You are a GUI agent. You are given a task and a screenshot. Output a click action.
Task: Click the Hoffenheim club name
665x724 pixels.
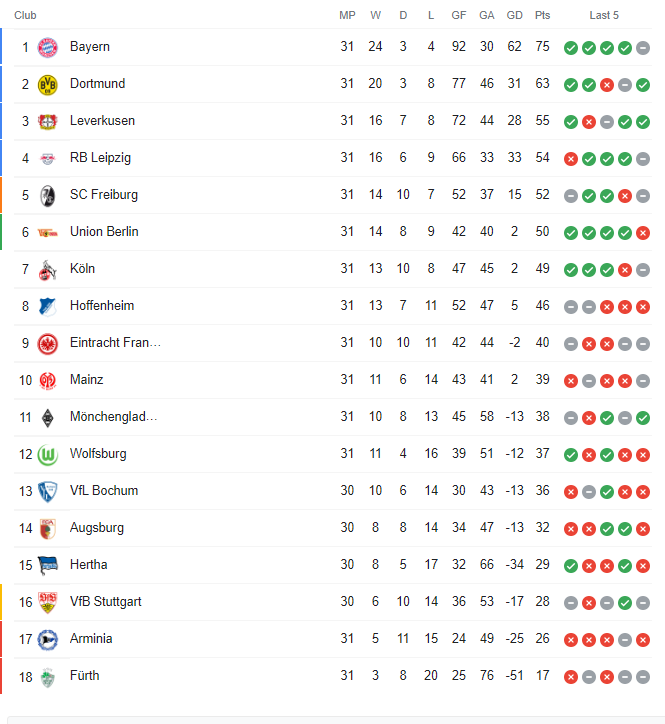point(102,305)
